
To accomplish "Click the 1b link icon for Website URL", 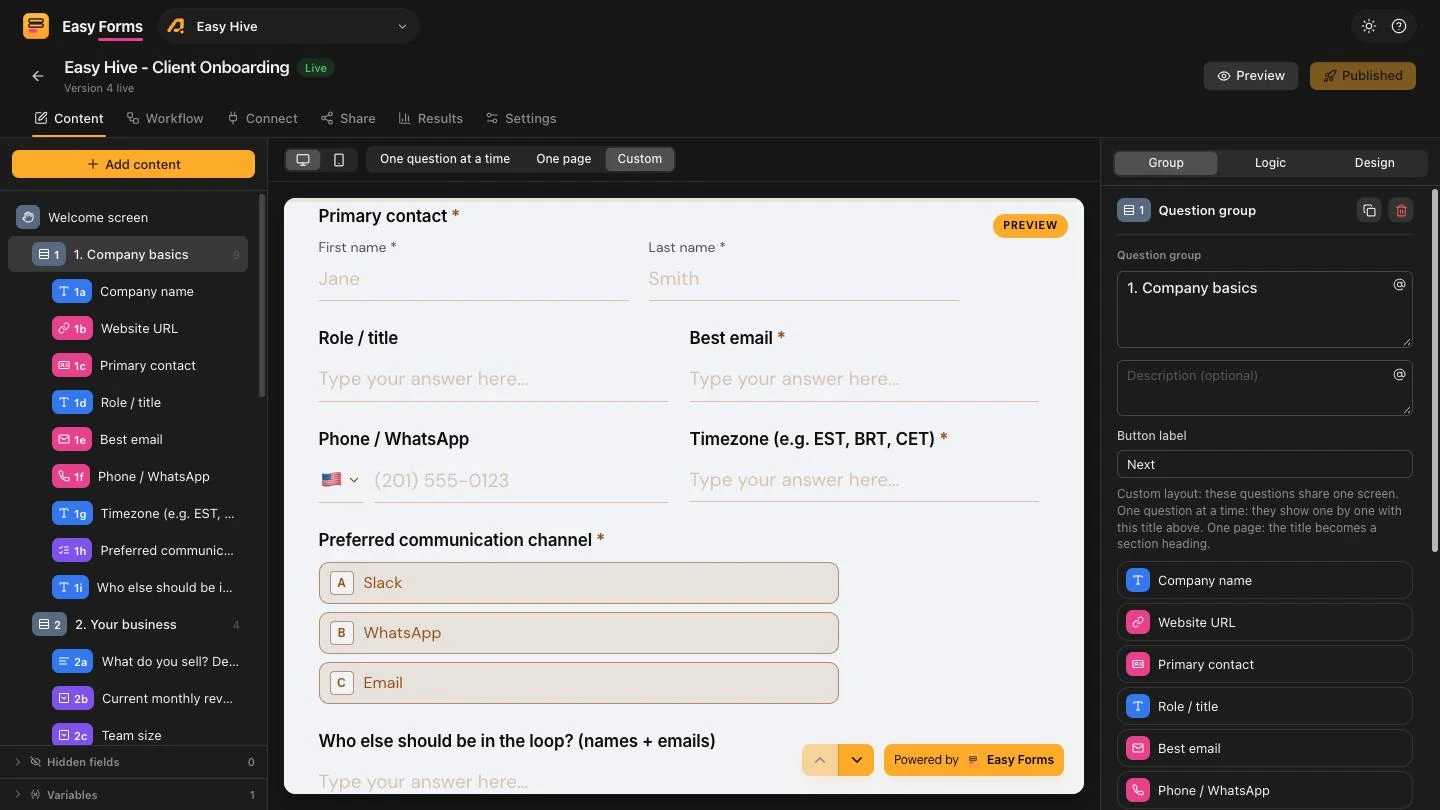I will click(x=71, y=328).
